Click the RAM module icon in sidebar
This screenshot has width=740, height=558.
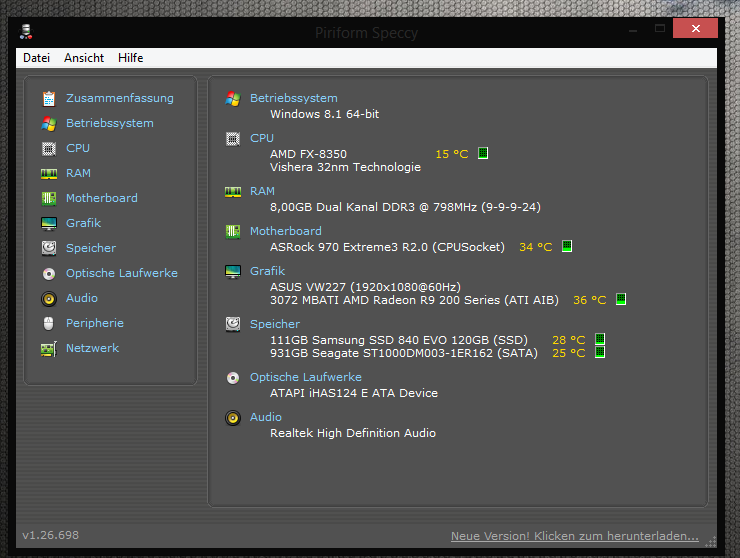[49, 174]
